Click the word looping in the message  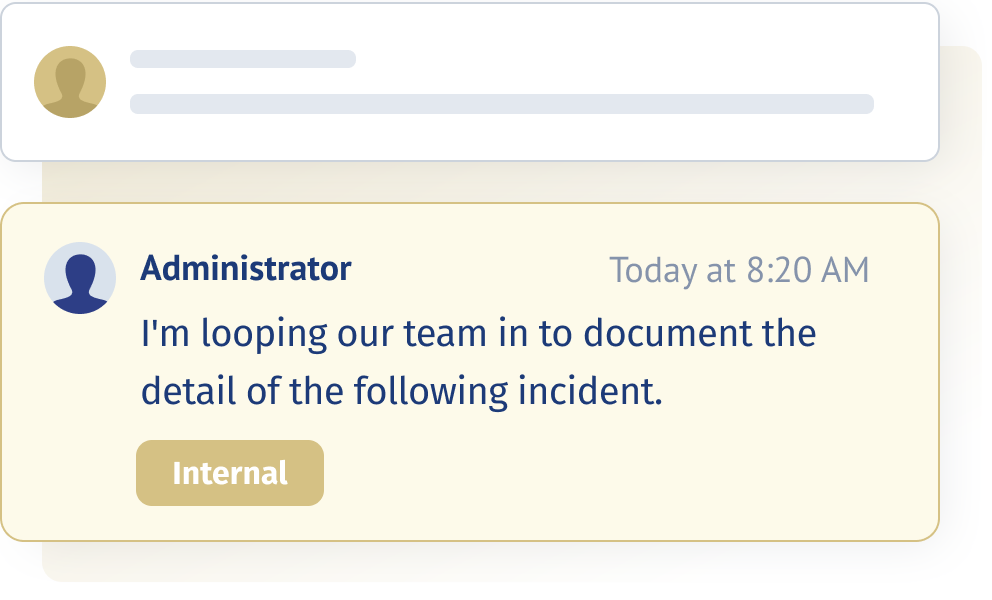(x=264, y=334)
